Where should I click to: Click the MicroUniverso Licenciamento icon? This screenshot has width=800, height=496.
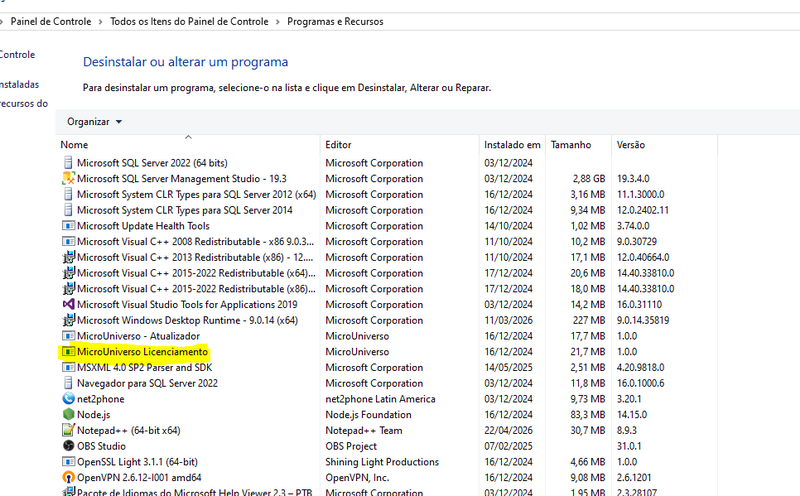68,352
